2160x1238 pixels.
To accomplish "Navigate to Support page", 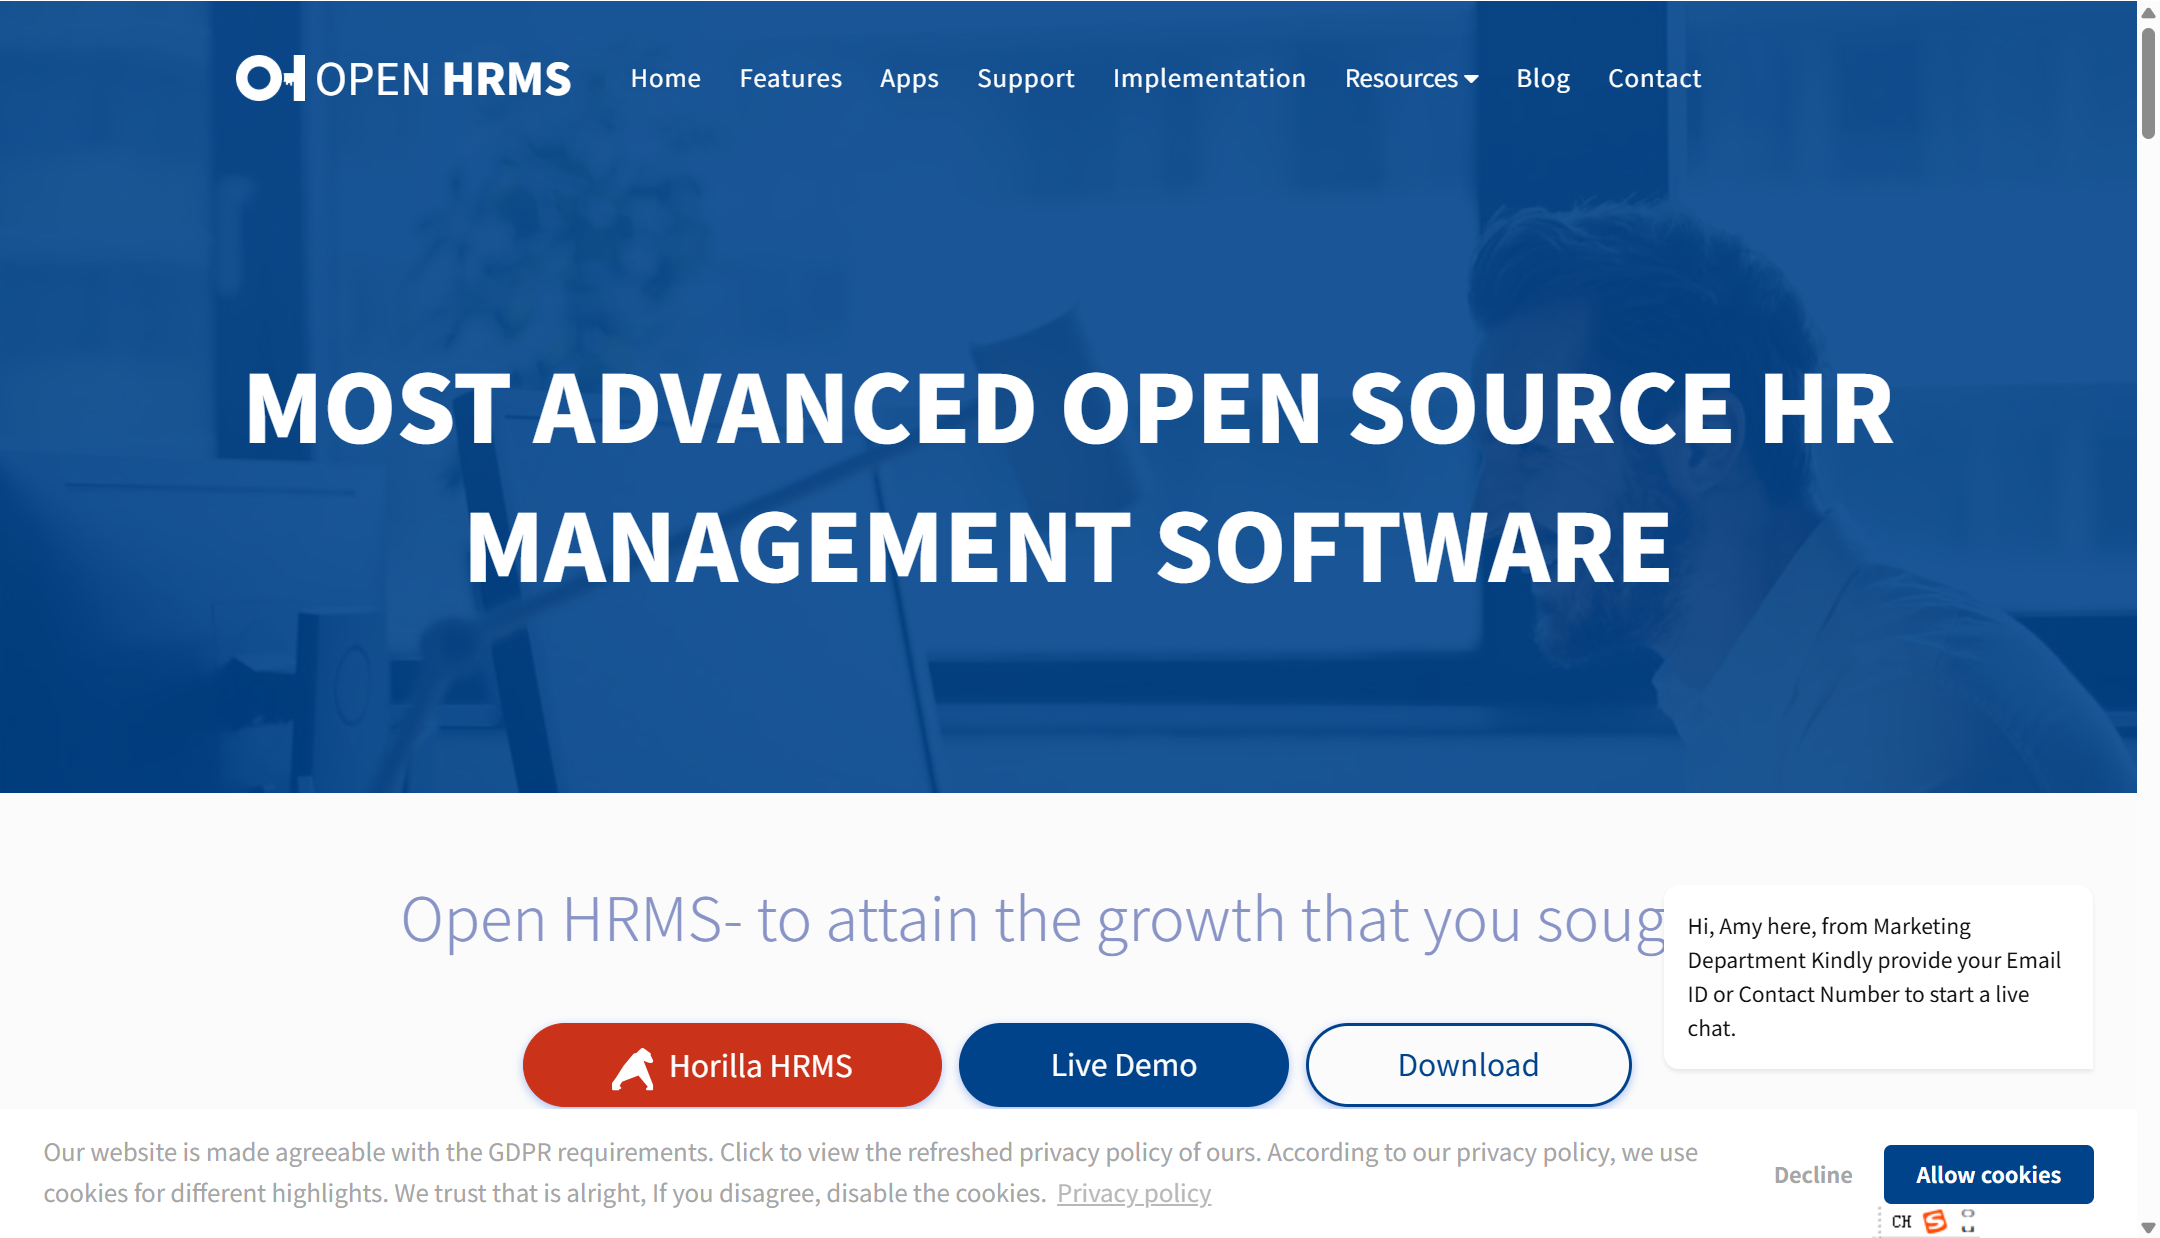I will click(1025, 78).
